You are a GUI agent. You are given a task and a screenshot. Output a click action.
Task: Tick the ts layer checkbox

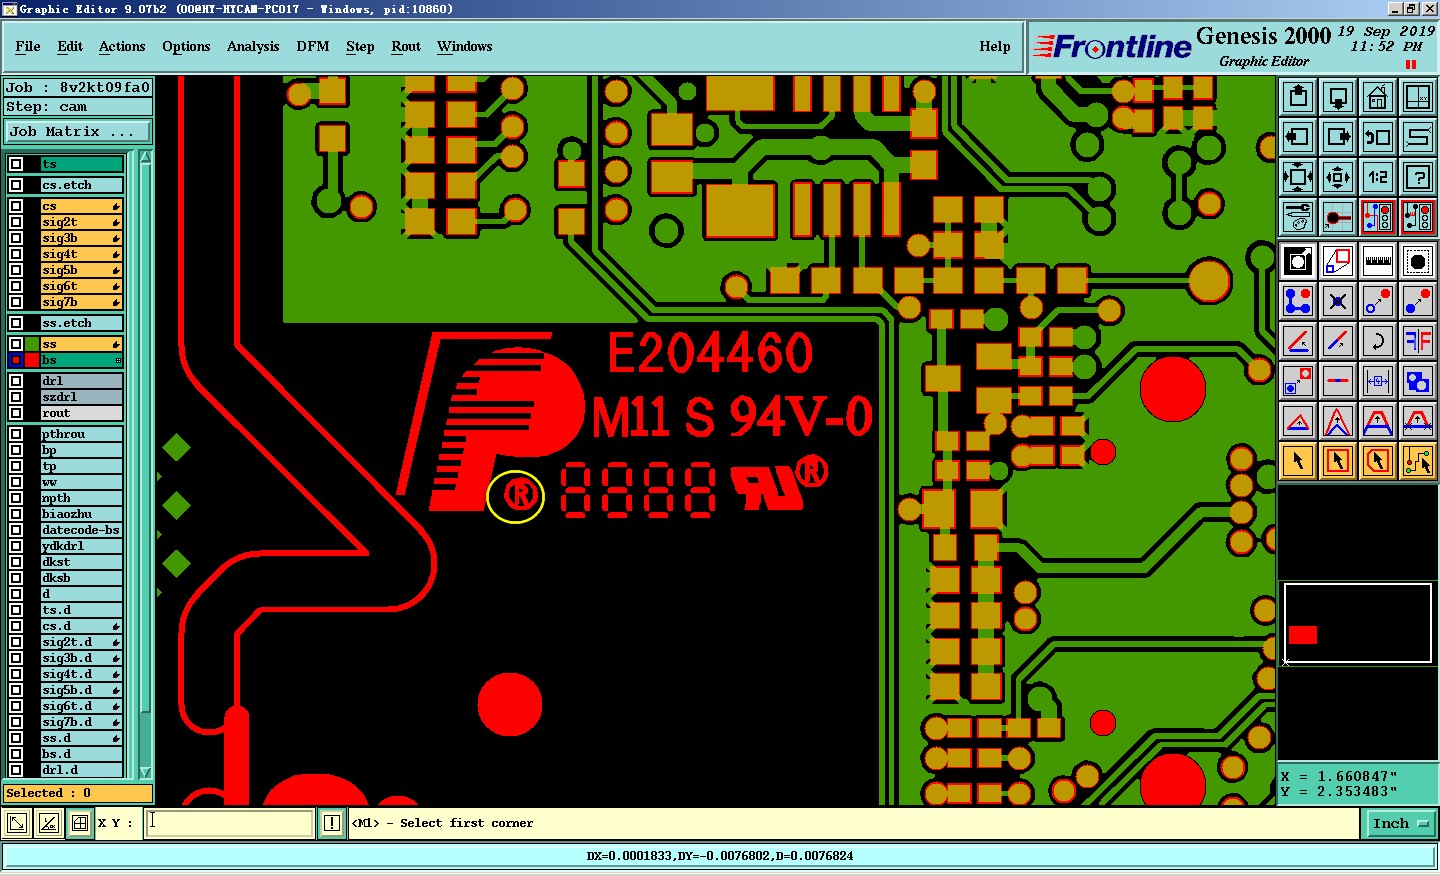16,164
